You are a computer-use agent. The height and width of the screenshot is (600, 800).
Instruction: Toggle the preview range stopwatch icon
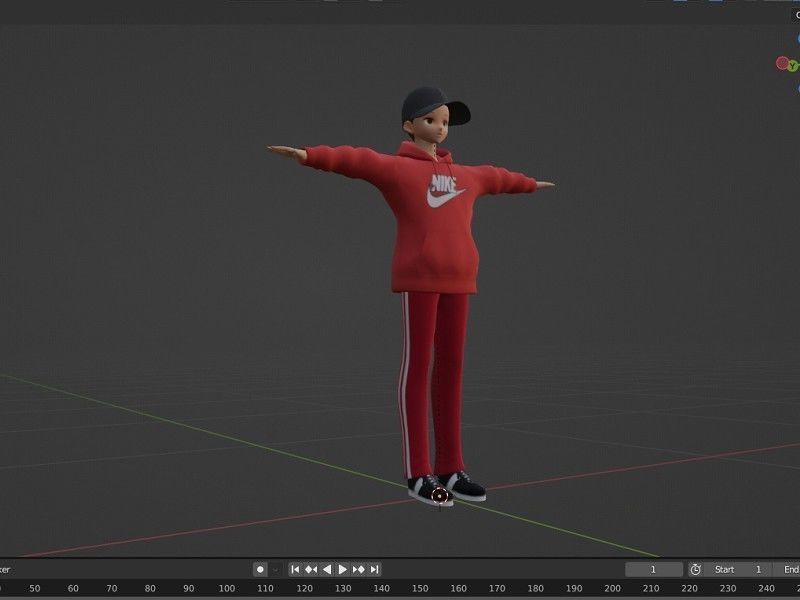tap(695, 569)
